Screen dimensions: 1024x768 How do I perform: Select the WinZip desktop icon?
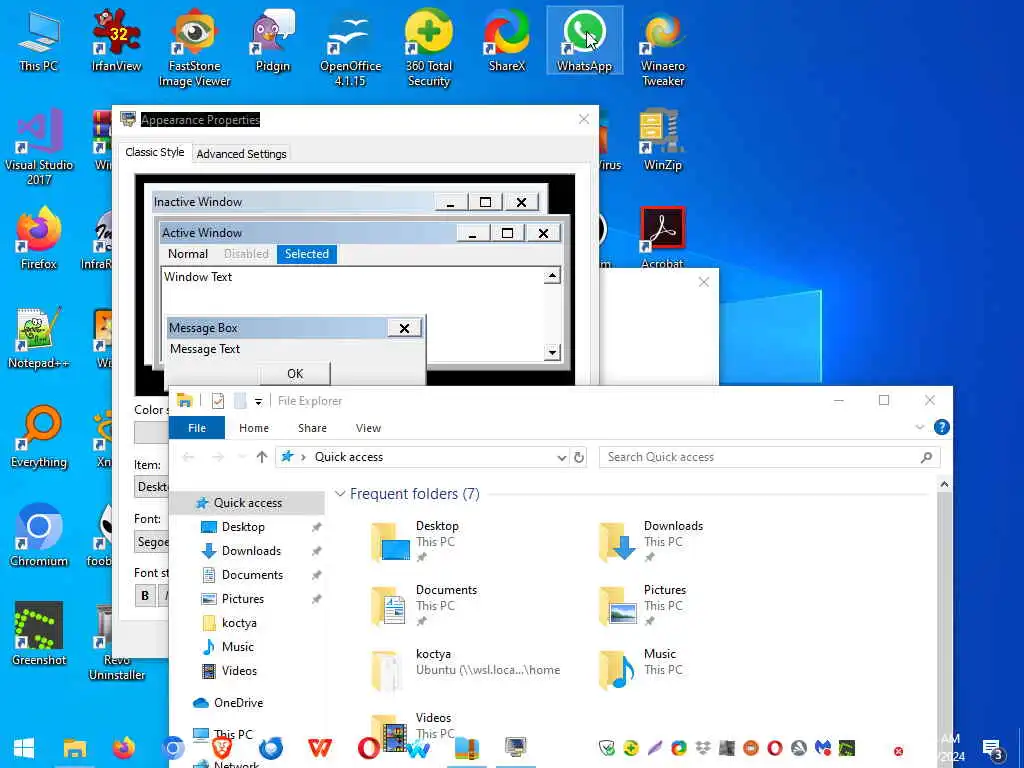tap(662, 140)
